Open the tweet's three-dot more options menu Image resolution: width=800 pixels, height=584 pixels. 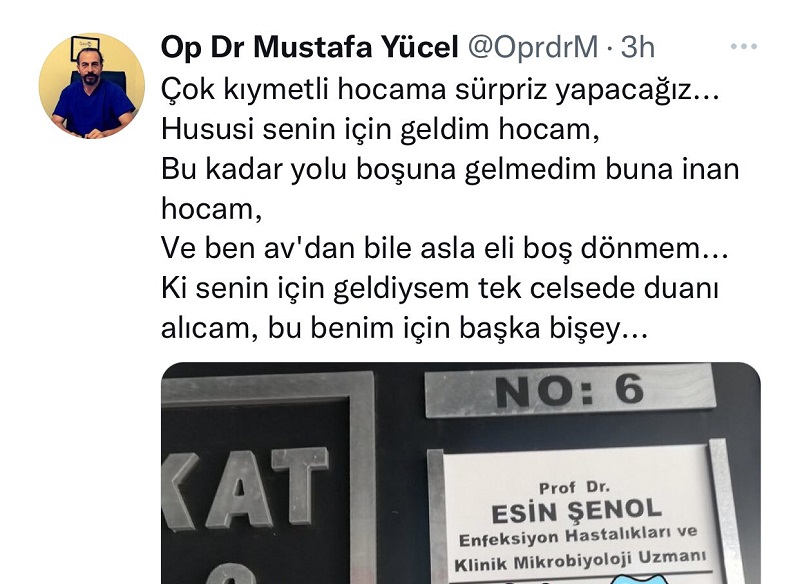click(743, 46)
